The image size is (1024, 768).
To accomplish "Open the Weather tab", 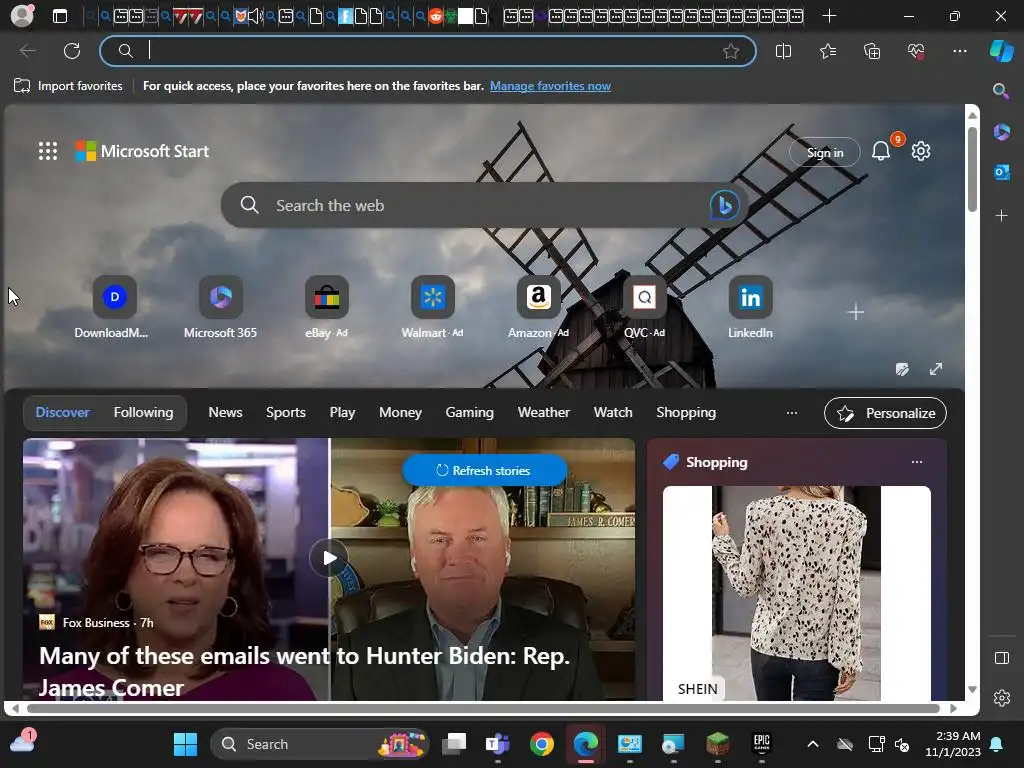I will pos(543,412).
